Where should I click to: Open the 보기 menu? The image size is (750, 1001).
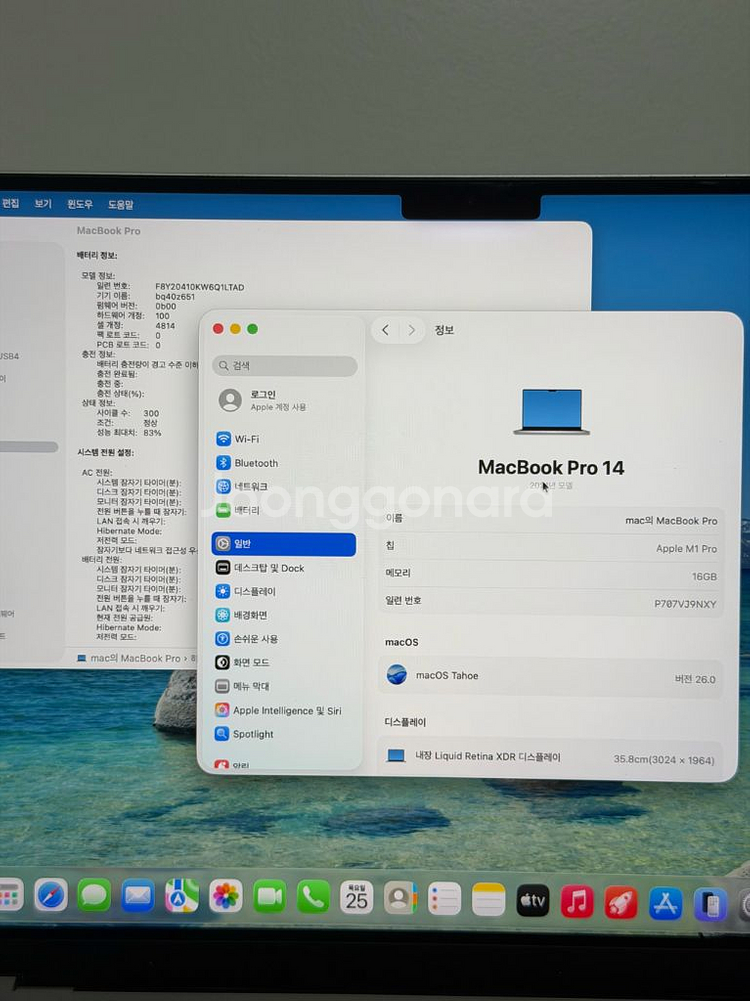tap(43, 204)
